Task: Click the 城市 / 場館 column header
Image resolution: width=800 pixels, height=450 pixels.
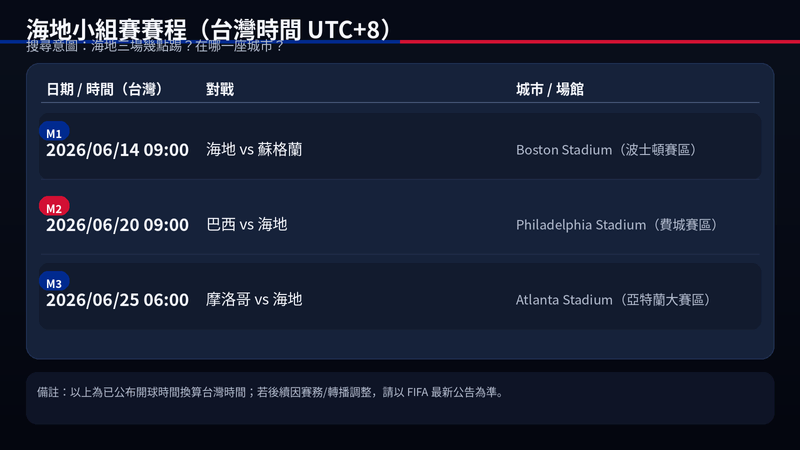Action: pos(549,89)
